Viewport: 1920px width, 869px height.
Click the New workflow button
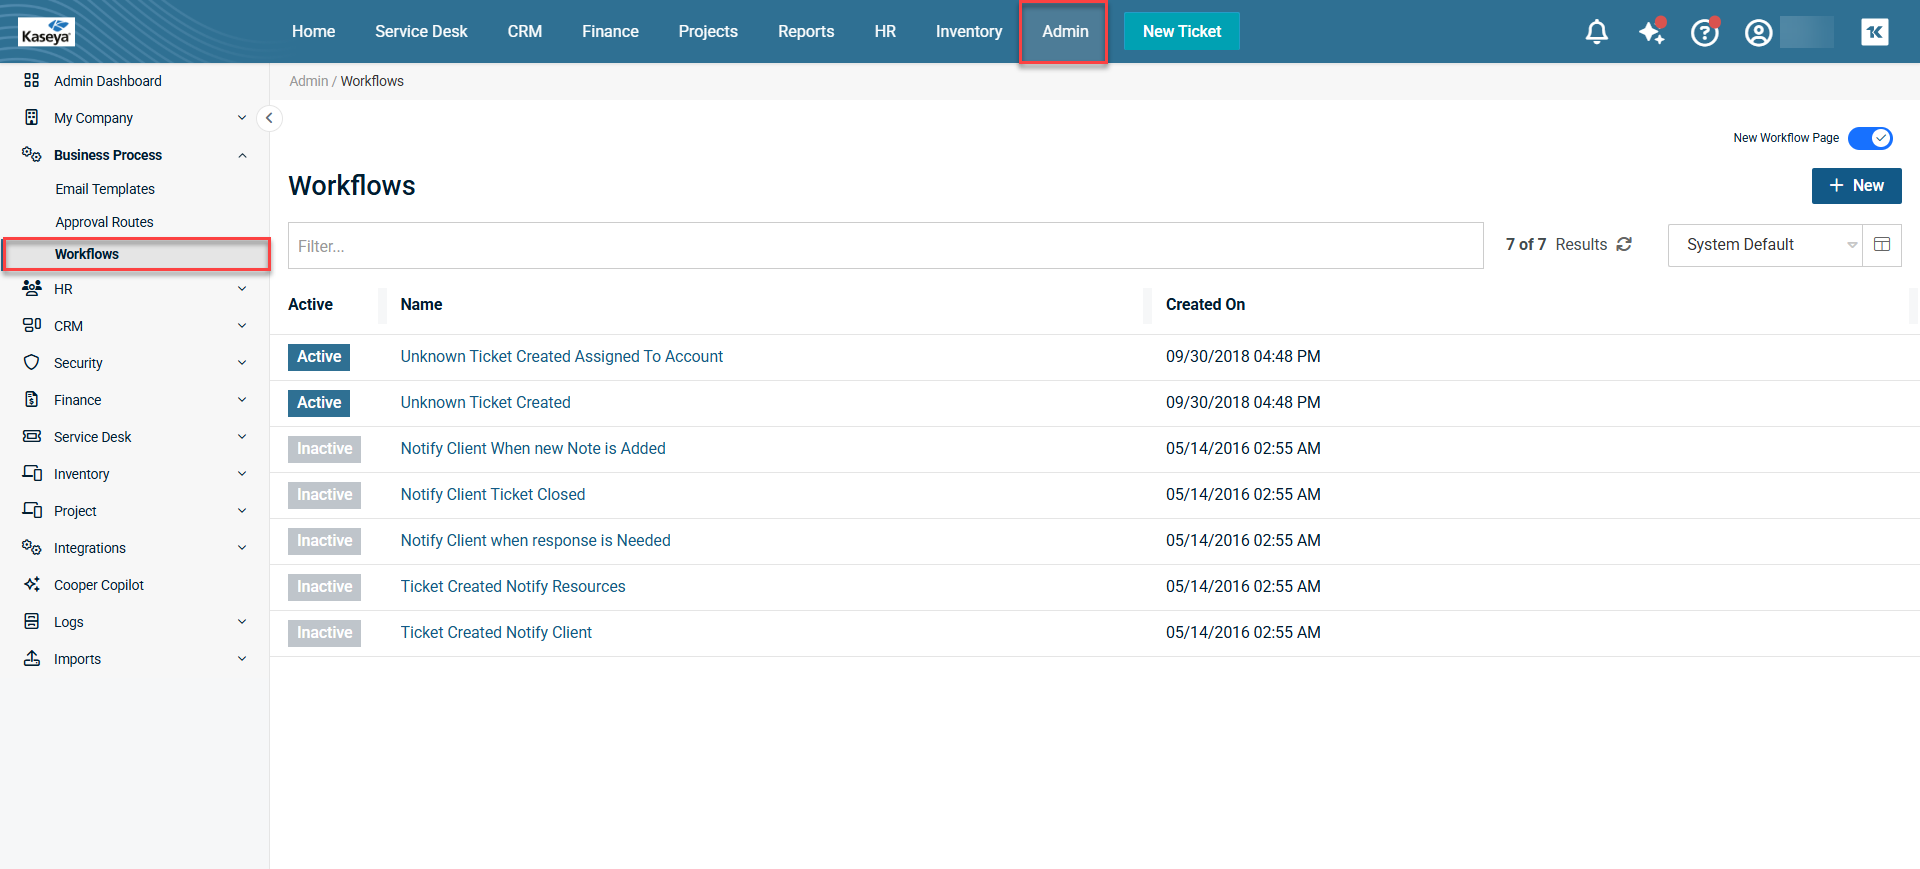pos(1856,186)
